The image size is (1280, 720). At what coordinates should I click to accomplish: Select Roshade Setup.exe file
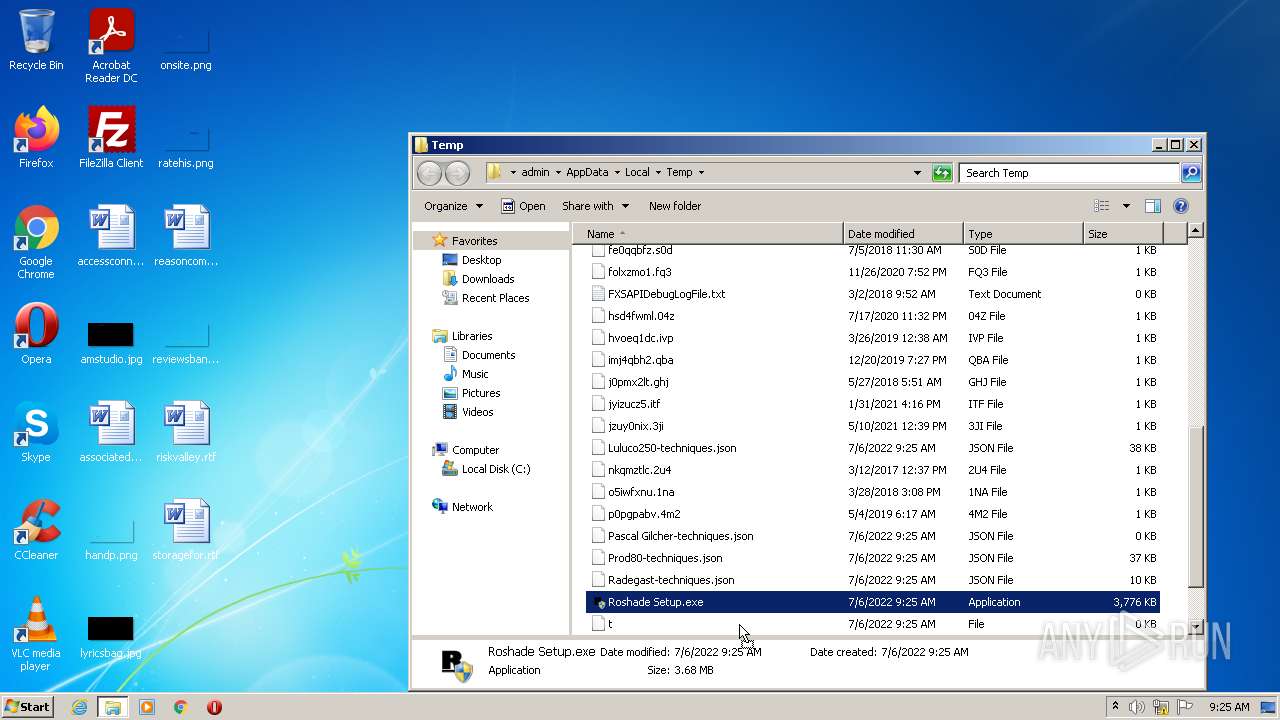pos(873,602)
